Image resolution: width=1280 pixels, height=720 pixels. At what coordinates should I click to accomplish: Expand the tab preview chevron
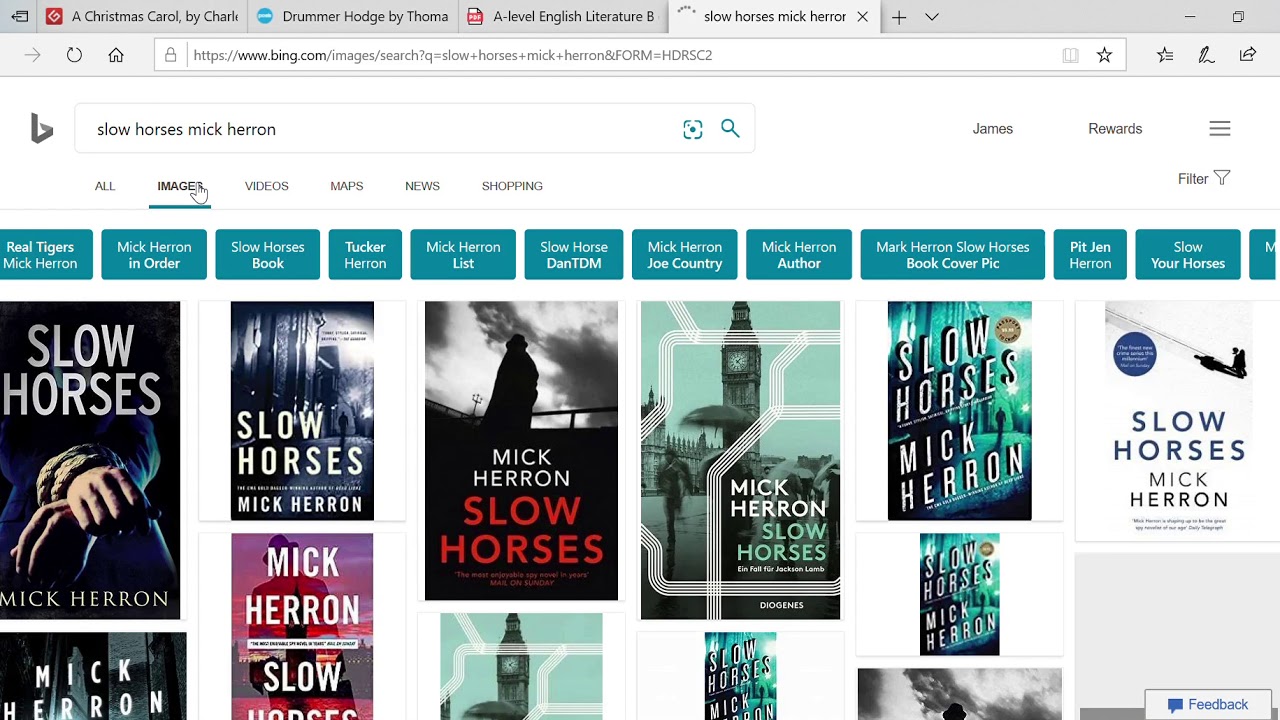(x=932, y=17)
